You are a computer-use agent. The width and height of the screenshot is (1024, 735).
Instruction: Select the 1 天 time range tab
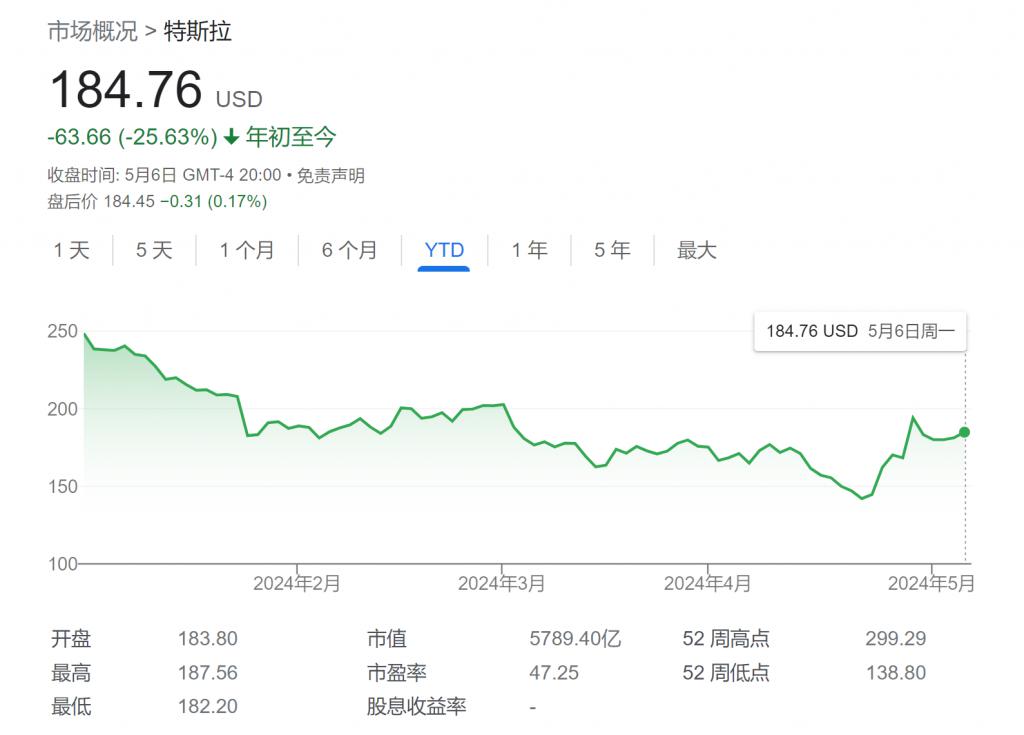(x=72, y=250)
